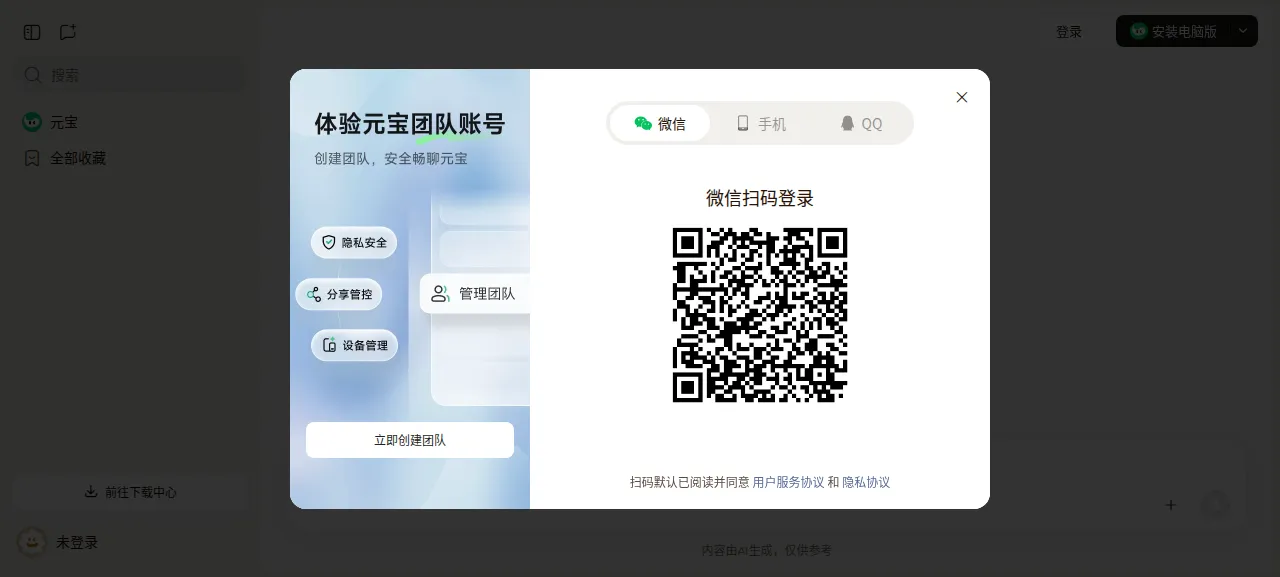Toggle the sidebar panel icon

tap(32, 32)
